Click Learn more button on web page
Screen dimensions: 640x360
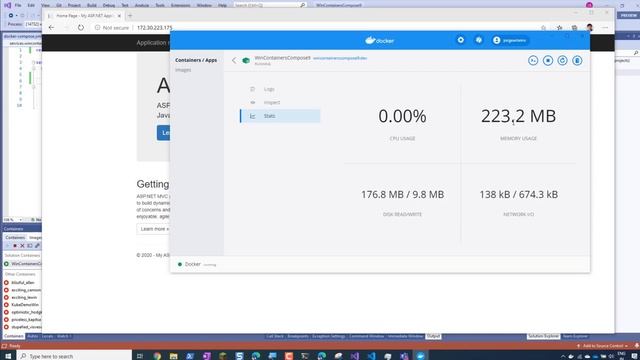coord(153,229)
